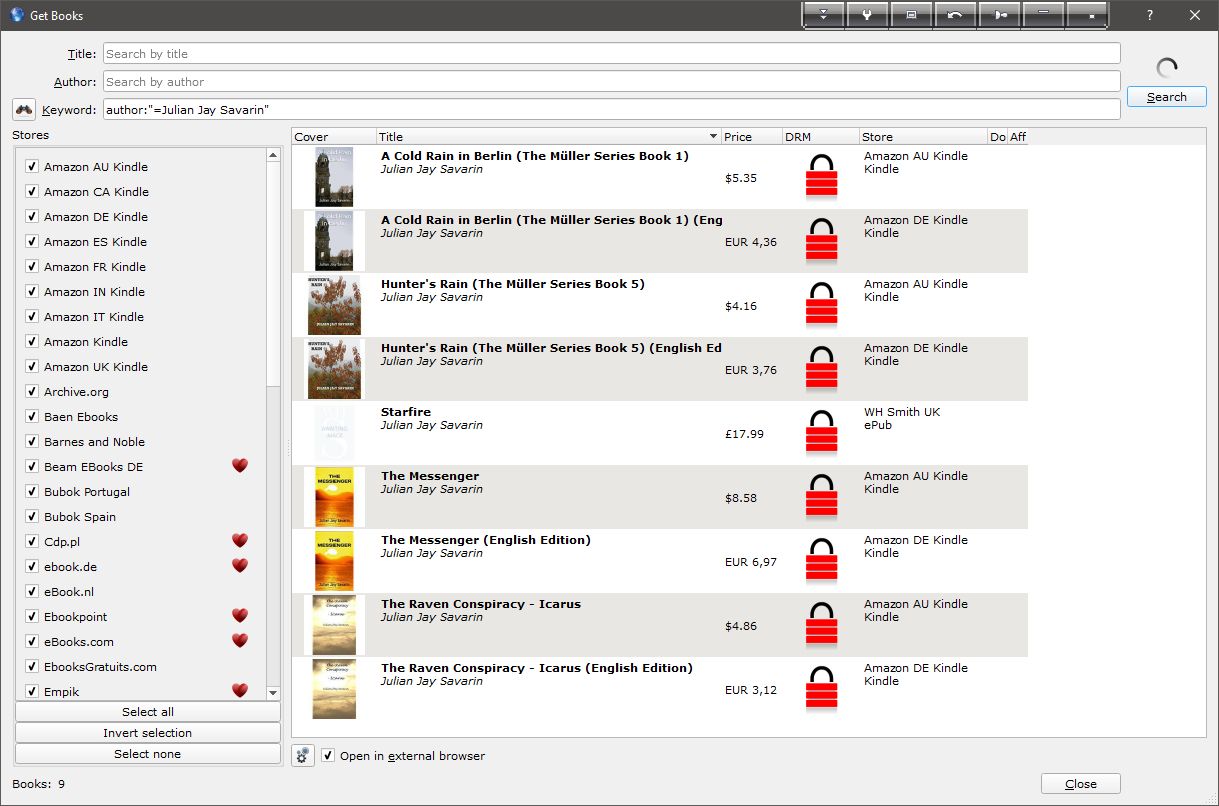Click the double-chevron down arrow toolbar icon
The image size is (1219, 806).
click(x=824, y=15)
